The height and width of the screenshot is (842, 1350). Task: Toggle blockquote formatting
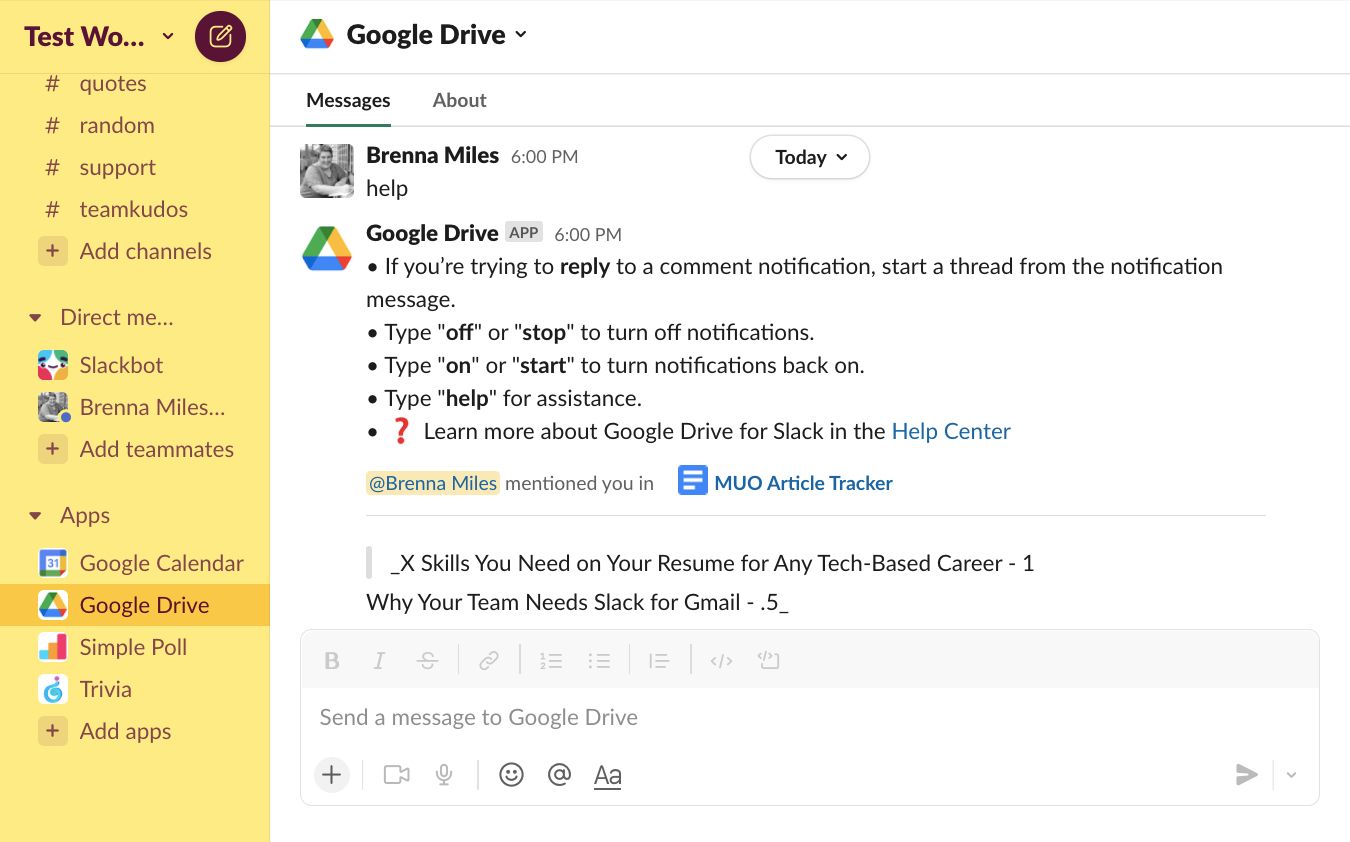(x=659, y=661)
